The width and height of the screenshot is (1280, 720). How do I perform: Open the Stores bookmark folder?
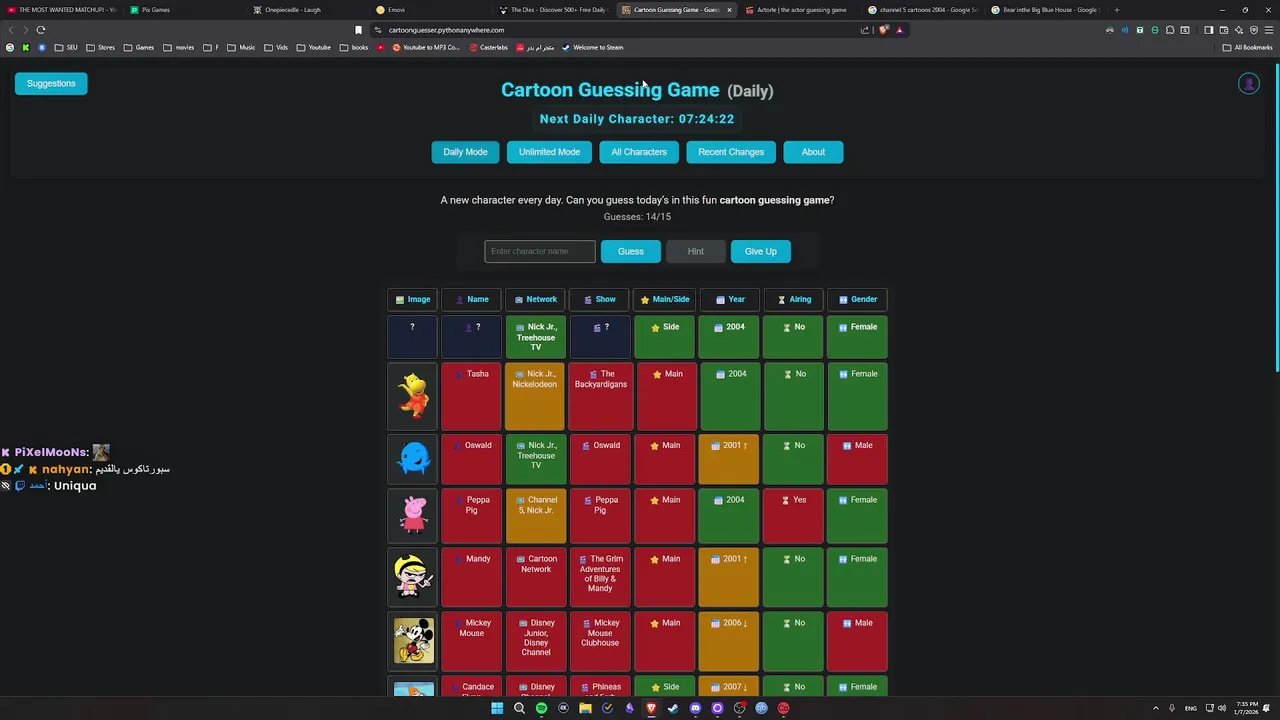coord(100,47)
